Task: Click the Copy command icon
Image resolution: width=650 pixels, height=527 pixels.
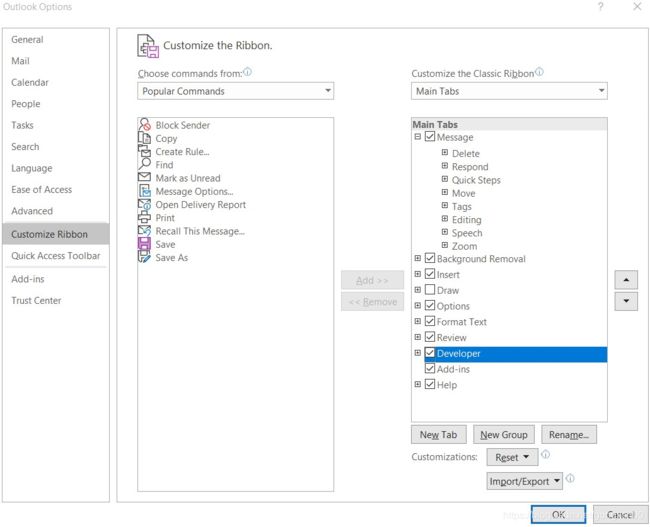Action: 144,138
